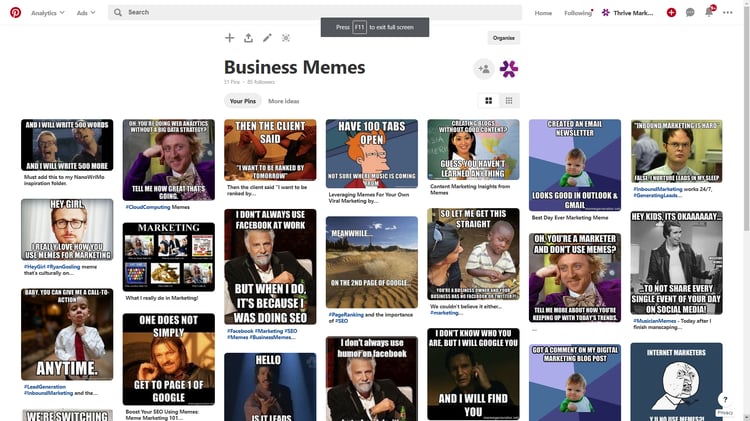Open the Following feed link
750x421 pixels.
point(578,13)
